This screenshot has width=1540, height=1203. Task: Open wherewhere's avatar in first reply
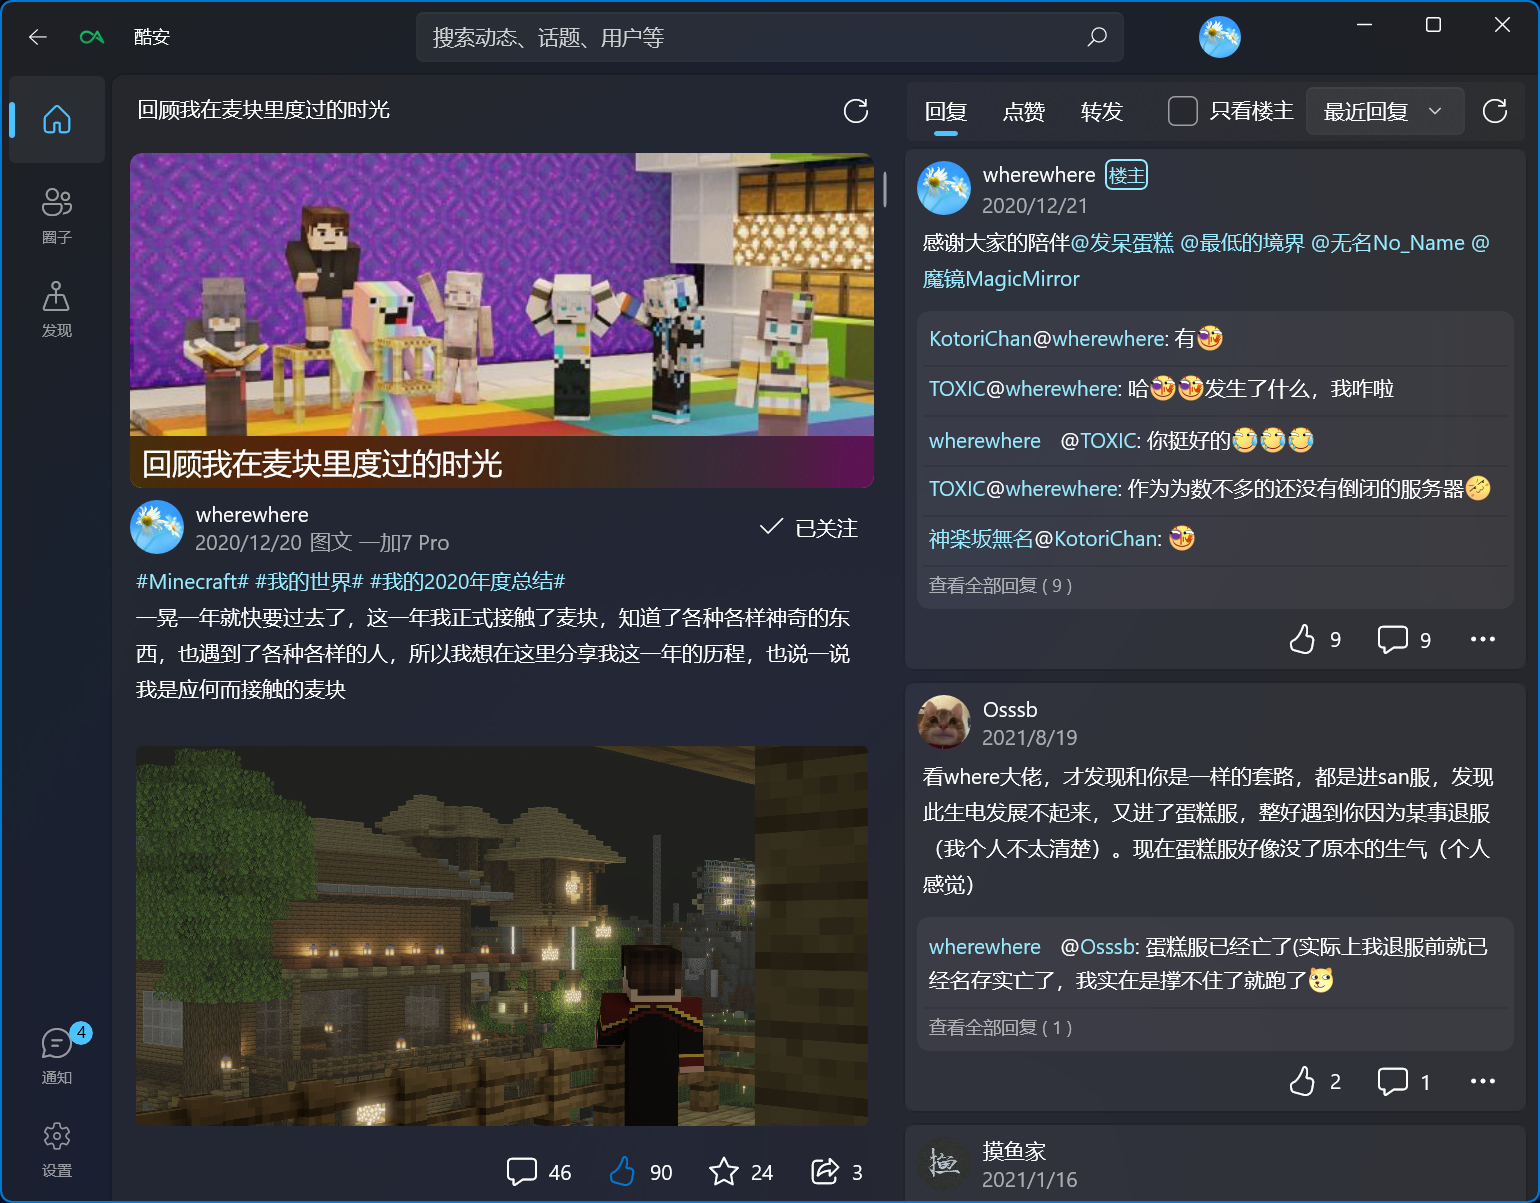point(944,188)
